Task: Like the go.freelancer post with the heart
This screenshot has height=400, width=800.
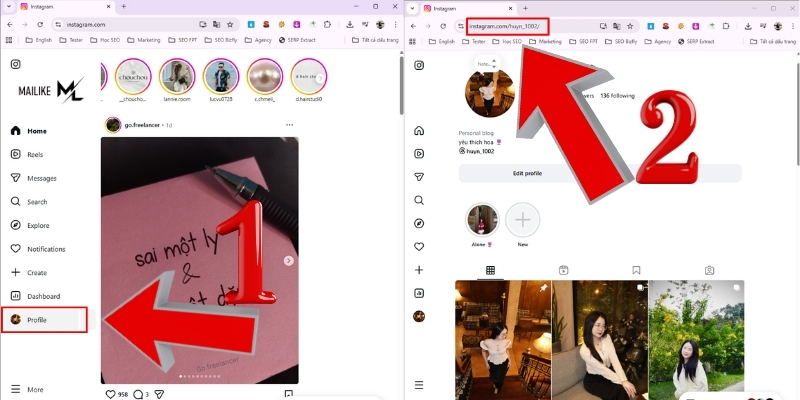Action: 110,394
